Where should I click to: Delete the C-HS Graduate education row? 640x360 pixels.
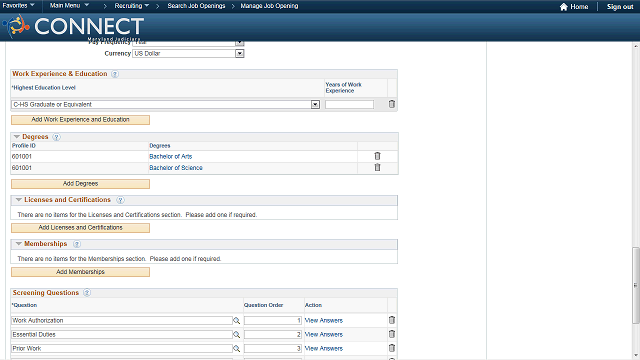(x=392, y=104)
